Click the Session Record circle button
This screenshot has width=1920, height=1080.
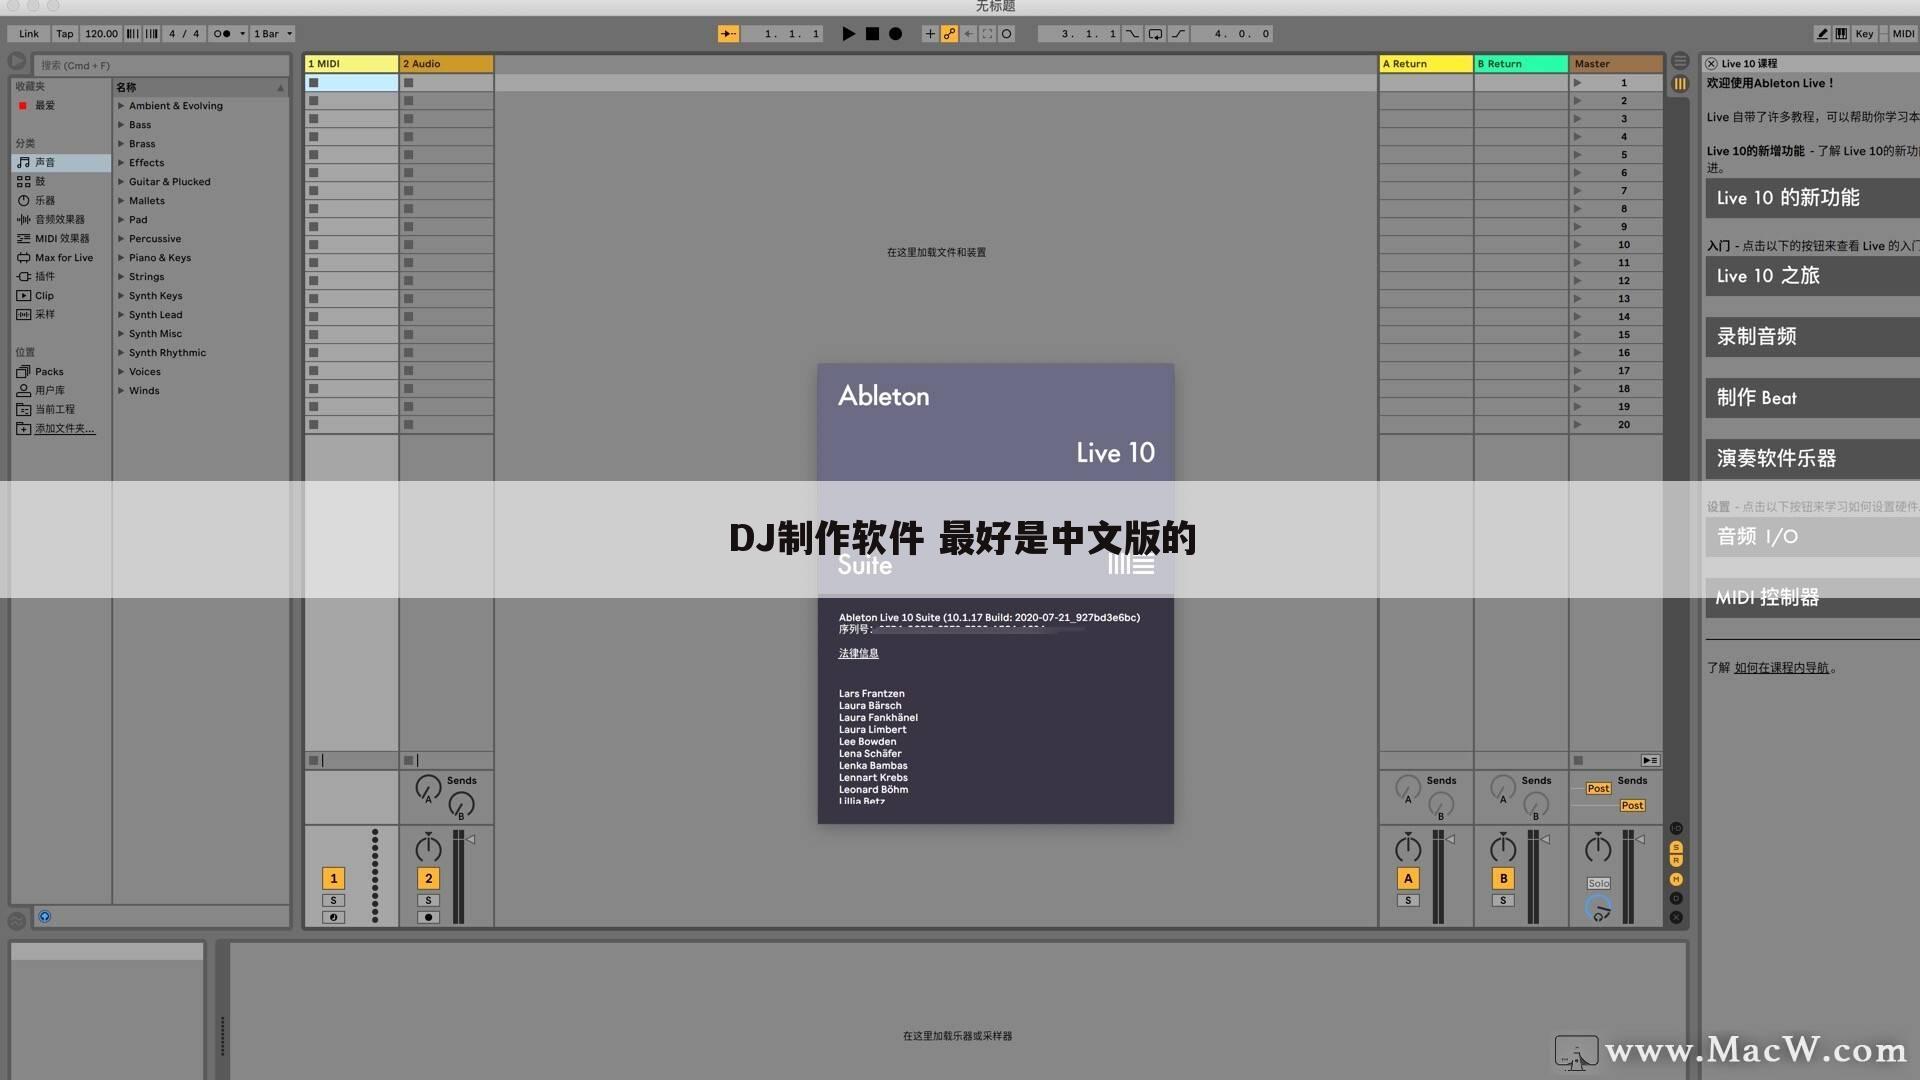1007,33
